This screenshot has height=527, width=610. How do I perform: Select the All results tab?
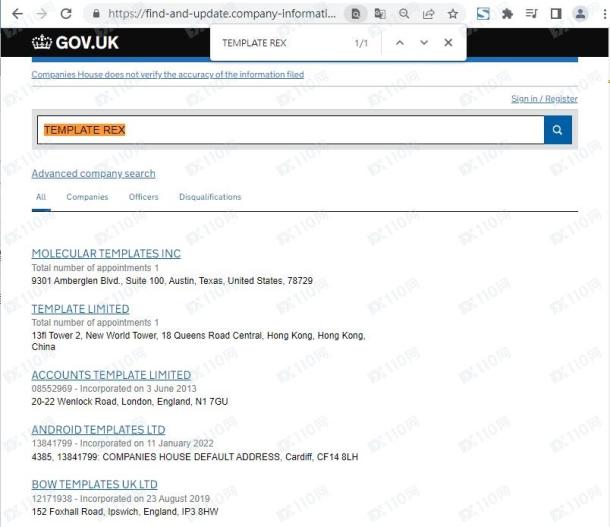point(41,197)
